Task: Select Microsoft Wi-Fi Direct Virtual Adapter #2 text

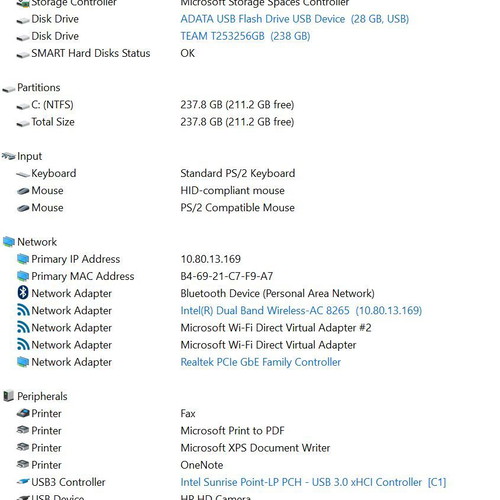Action: (276, 328)
